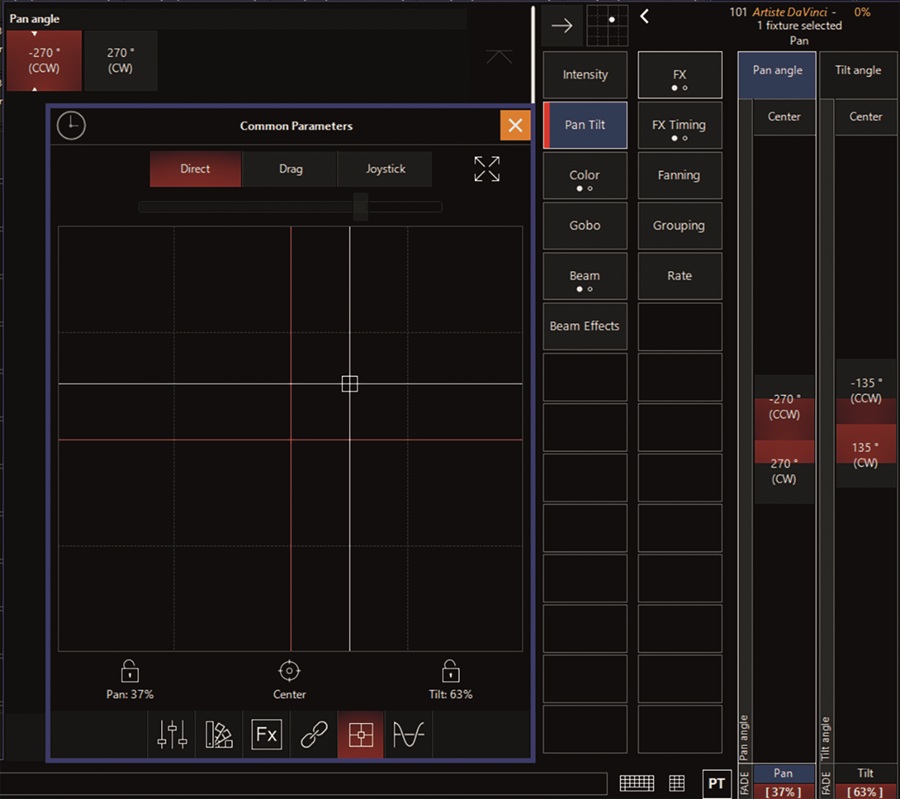
Task: Select 270° (CW) preset at top left
Action: pyautogui.click(x=120, y=60)
